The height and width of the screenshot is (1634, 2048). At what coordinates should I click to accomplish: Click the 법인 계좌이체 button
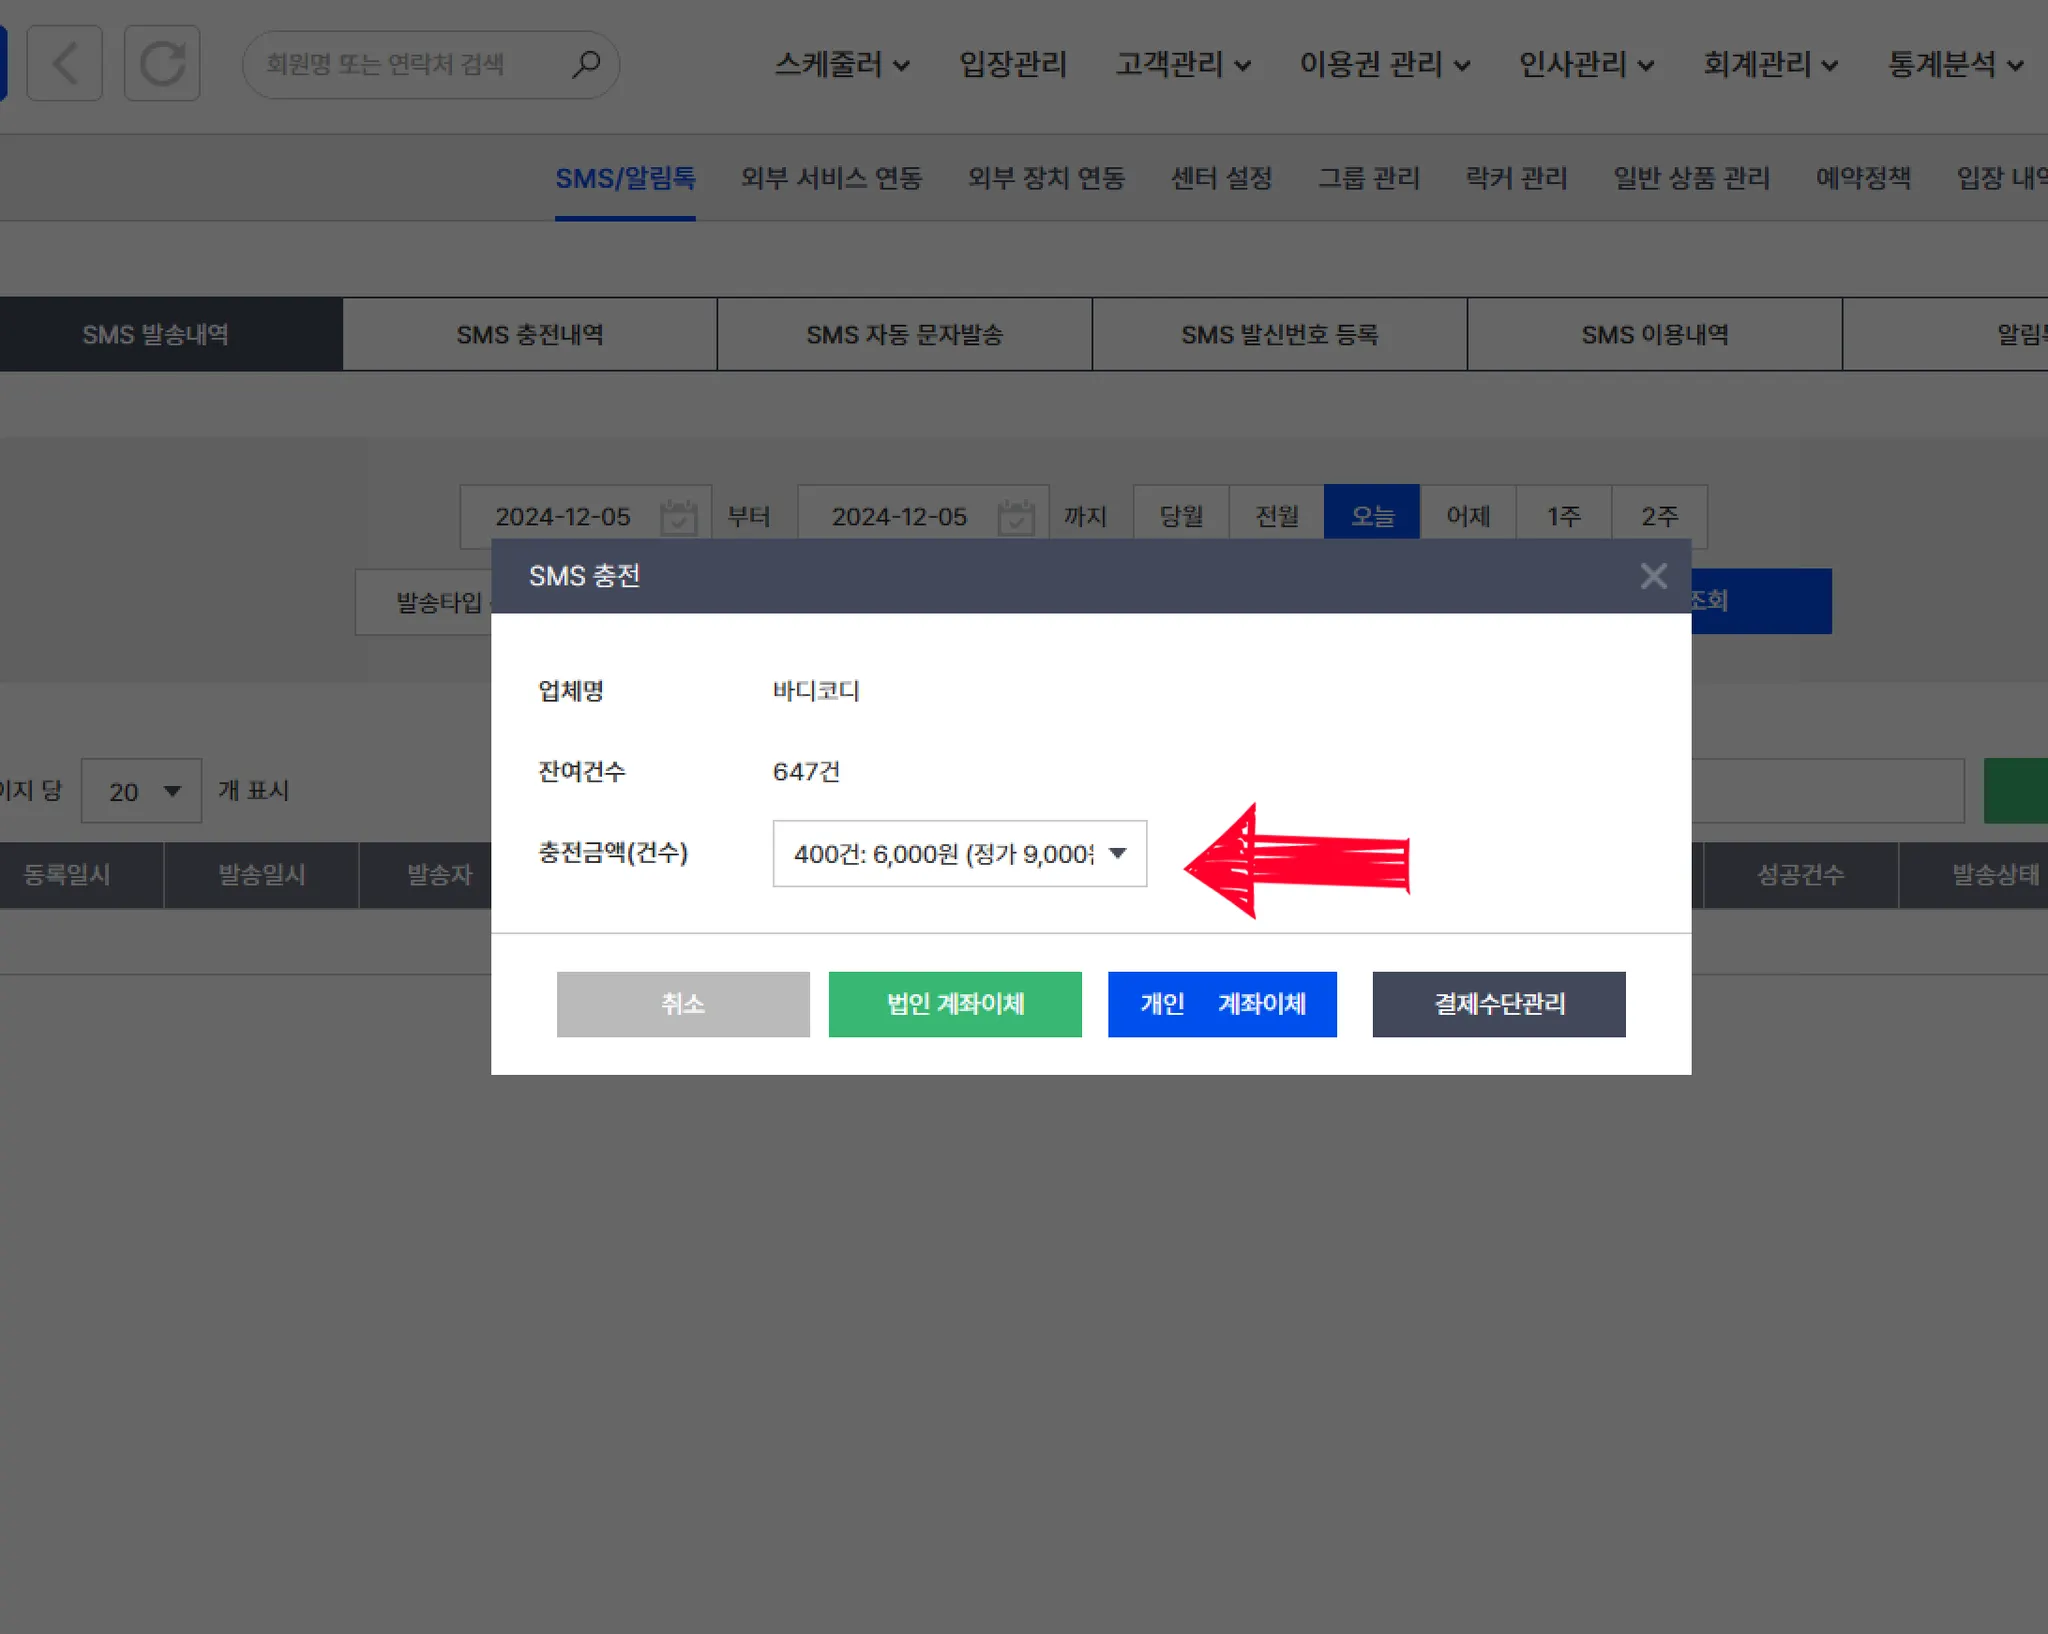[x=955, y=1004]
